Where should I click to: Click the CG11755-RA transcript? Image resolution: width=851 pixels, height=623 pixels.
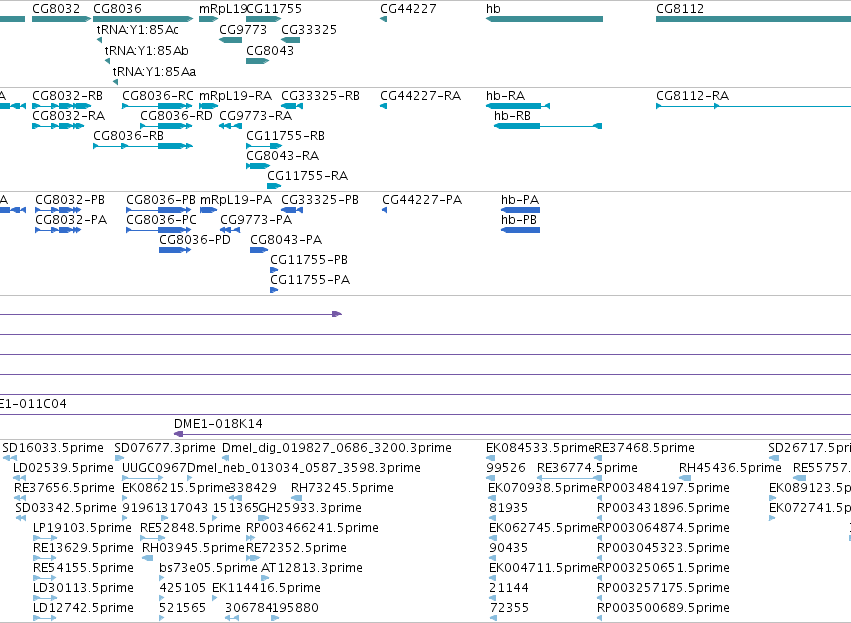click(274, 186)
